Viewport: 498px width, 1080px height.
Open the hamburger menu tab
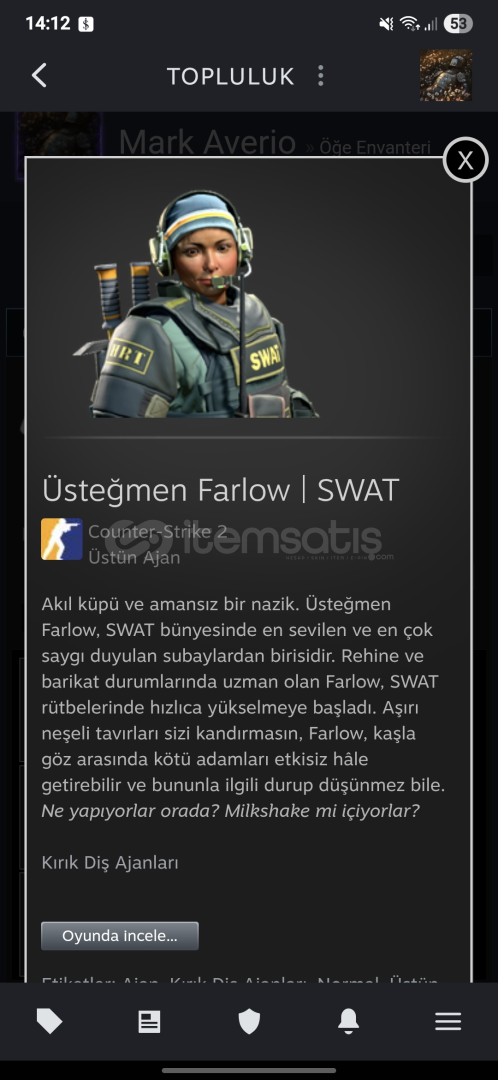pos(448,1021)
